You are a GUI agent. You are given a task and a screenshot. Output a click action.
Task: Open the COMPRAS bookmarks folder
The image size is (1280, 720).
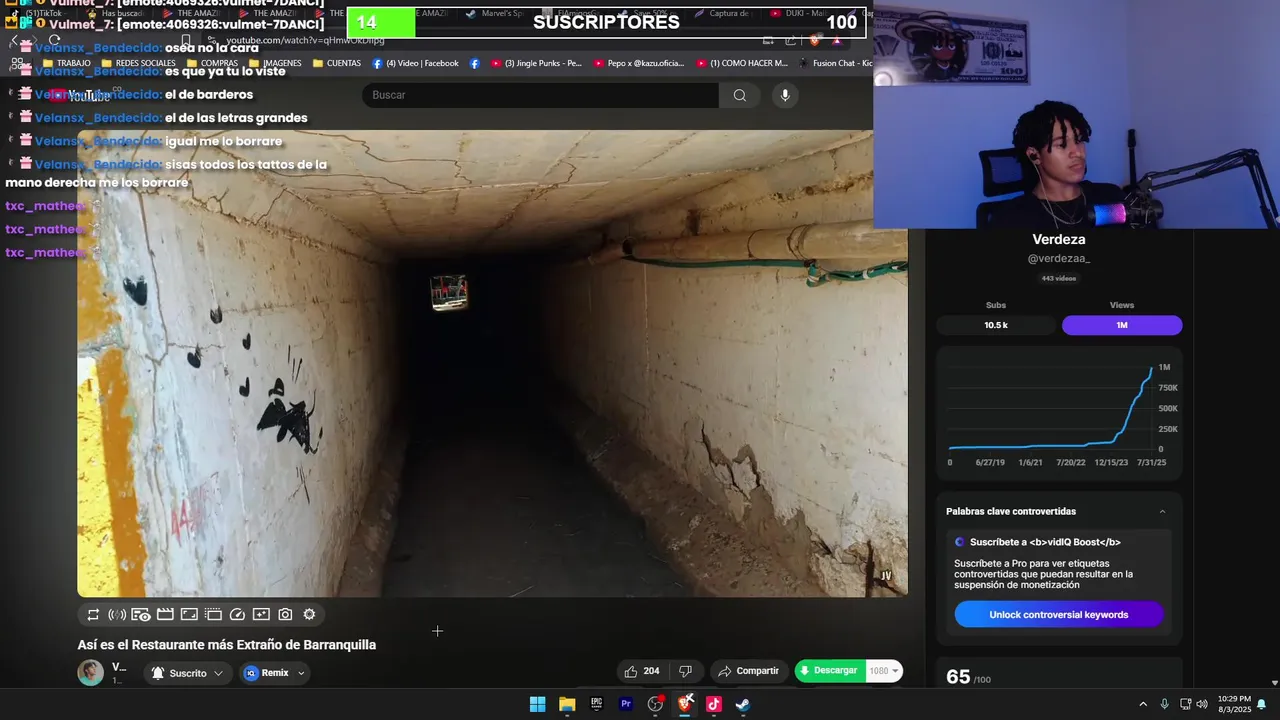pos(211,63)
